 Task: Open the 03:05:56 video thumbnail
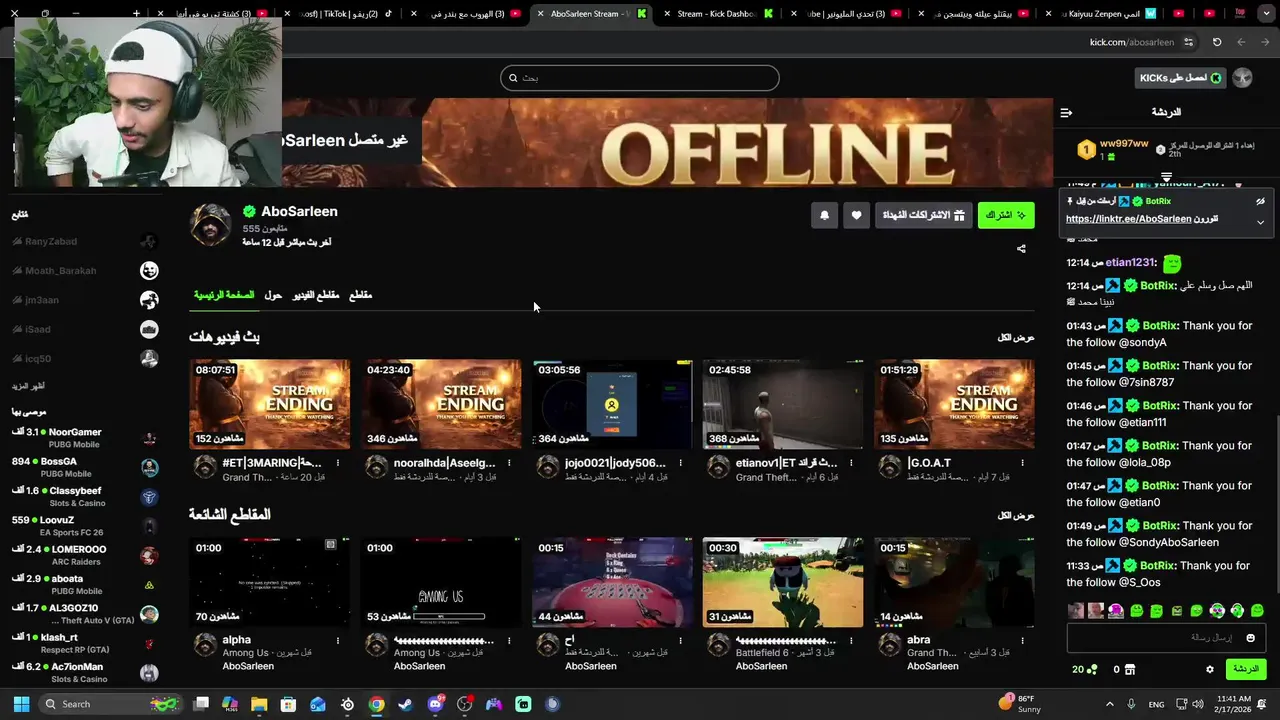tap(612, 404)
